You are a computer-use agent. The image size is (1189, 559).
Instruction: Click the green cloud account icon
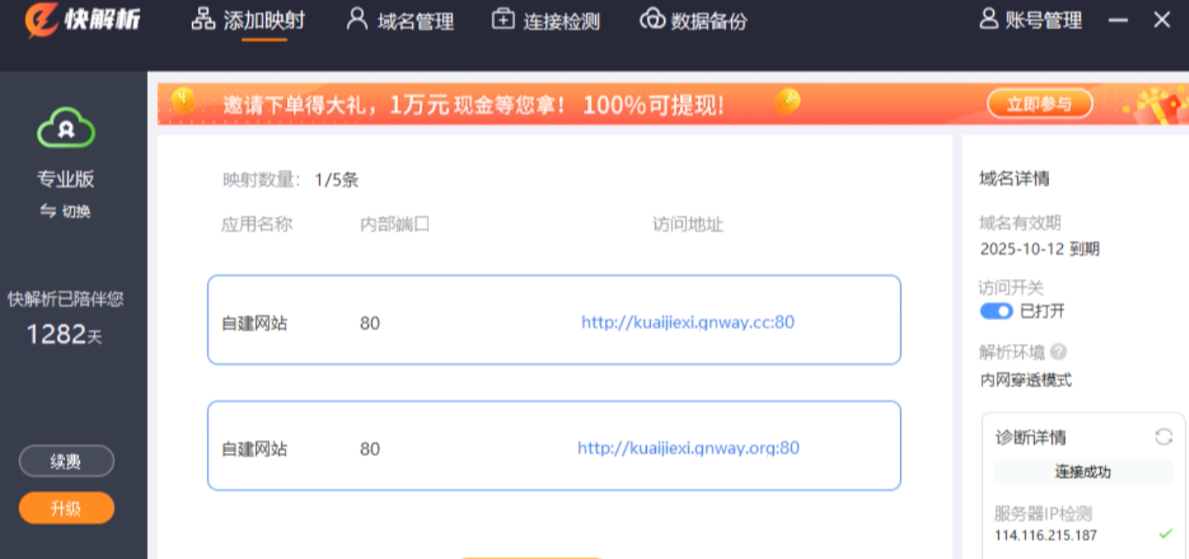point(66,127)
